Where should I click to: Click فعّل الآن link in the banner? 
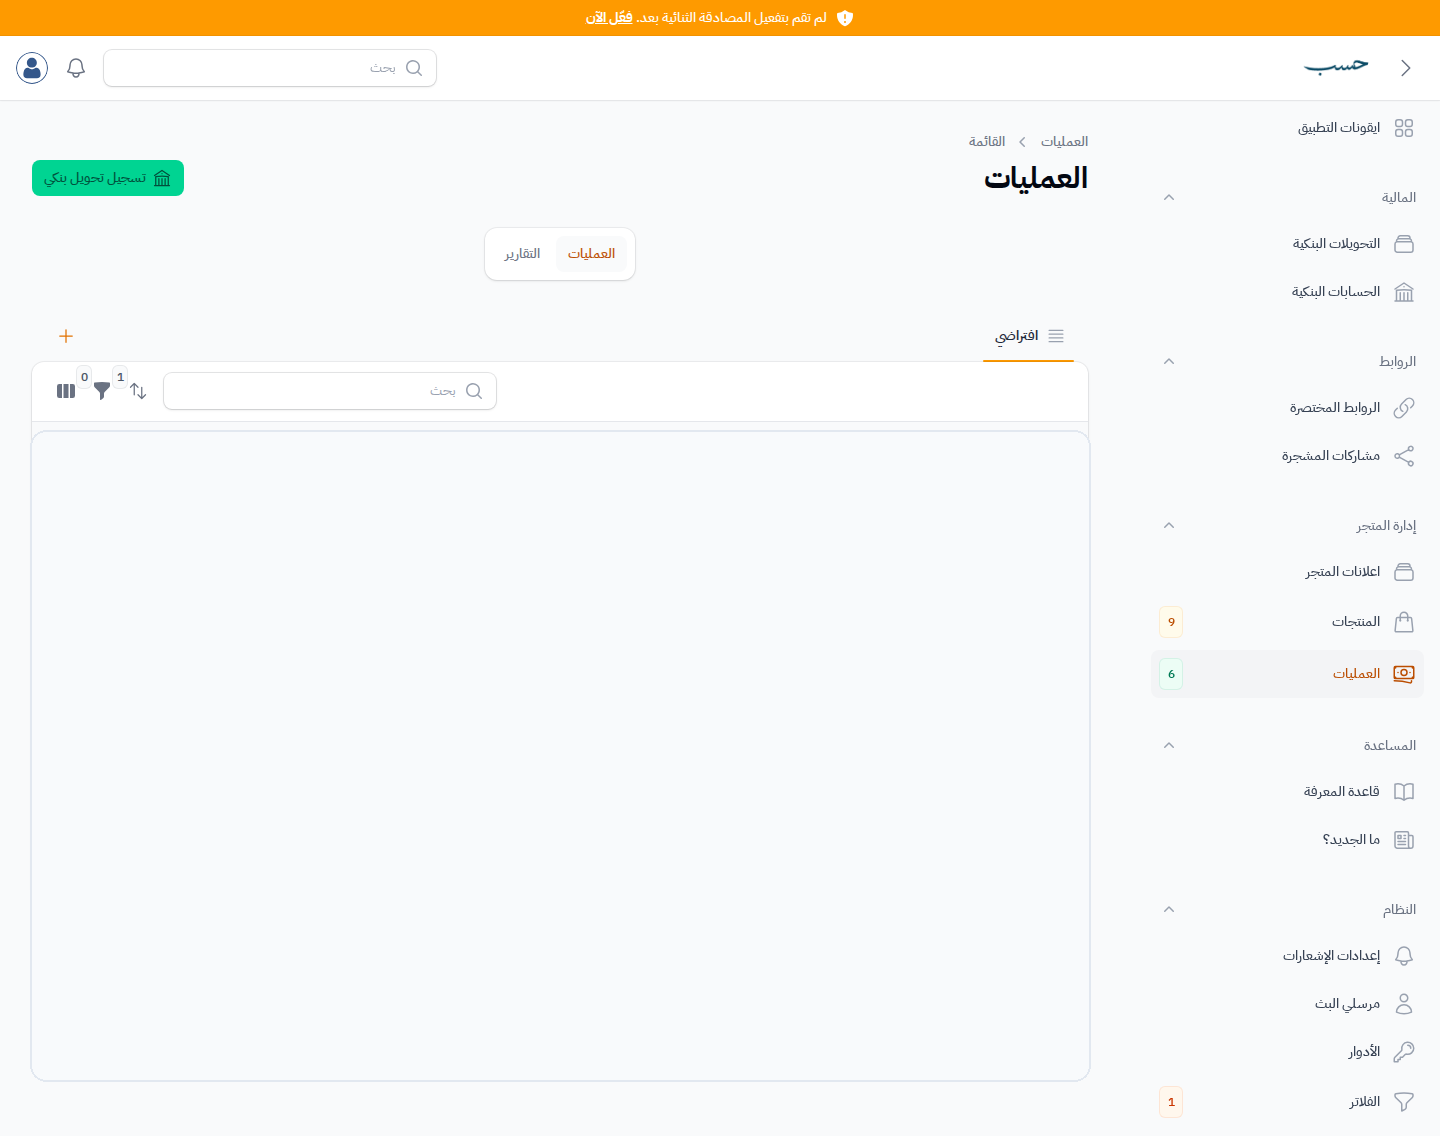pos(609,18)
